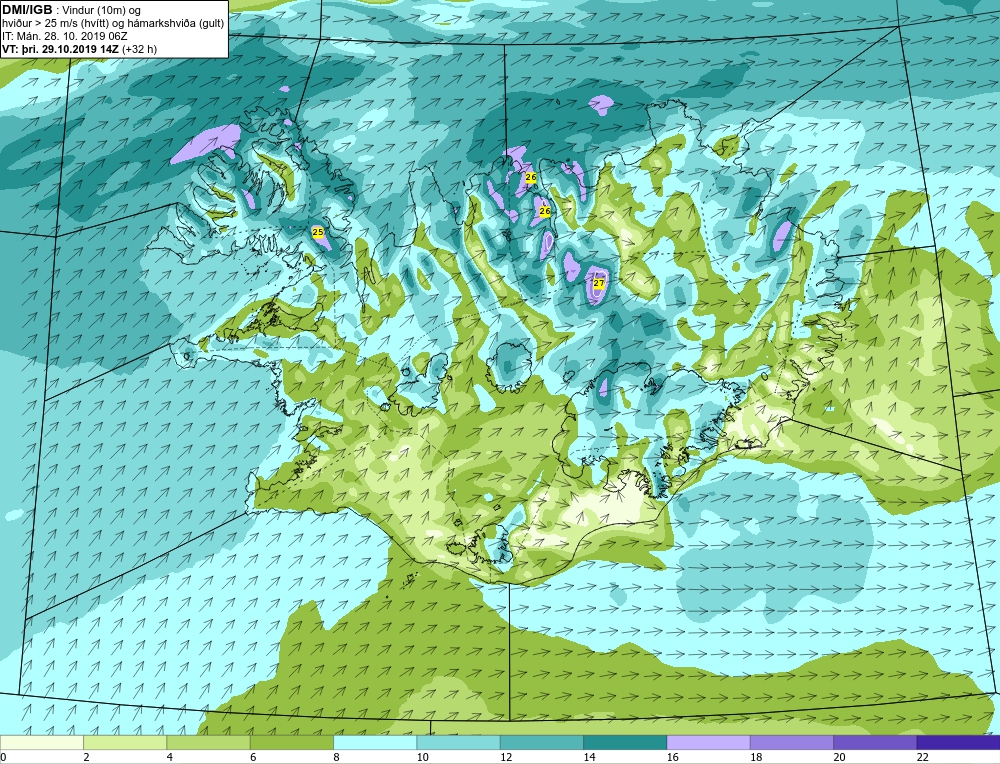Click the 'VT: þri. 29.10.2019 14Z' valid time
The width and height of the screenshot is (1000, 764).
61,48
